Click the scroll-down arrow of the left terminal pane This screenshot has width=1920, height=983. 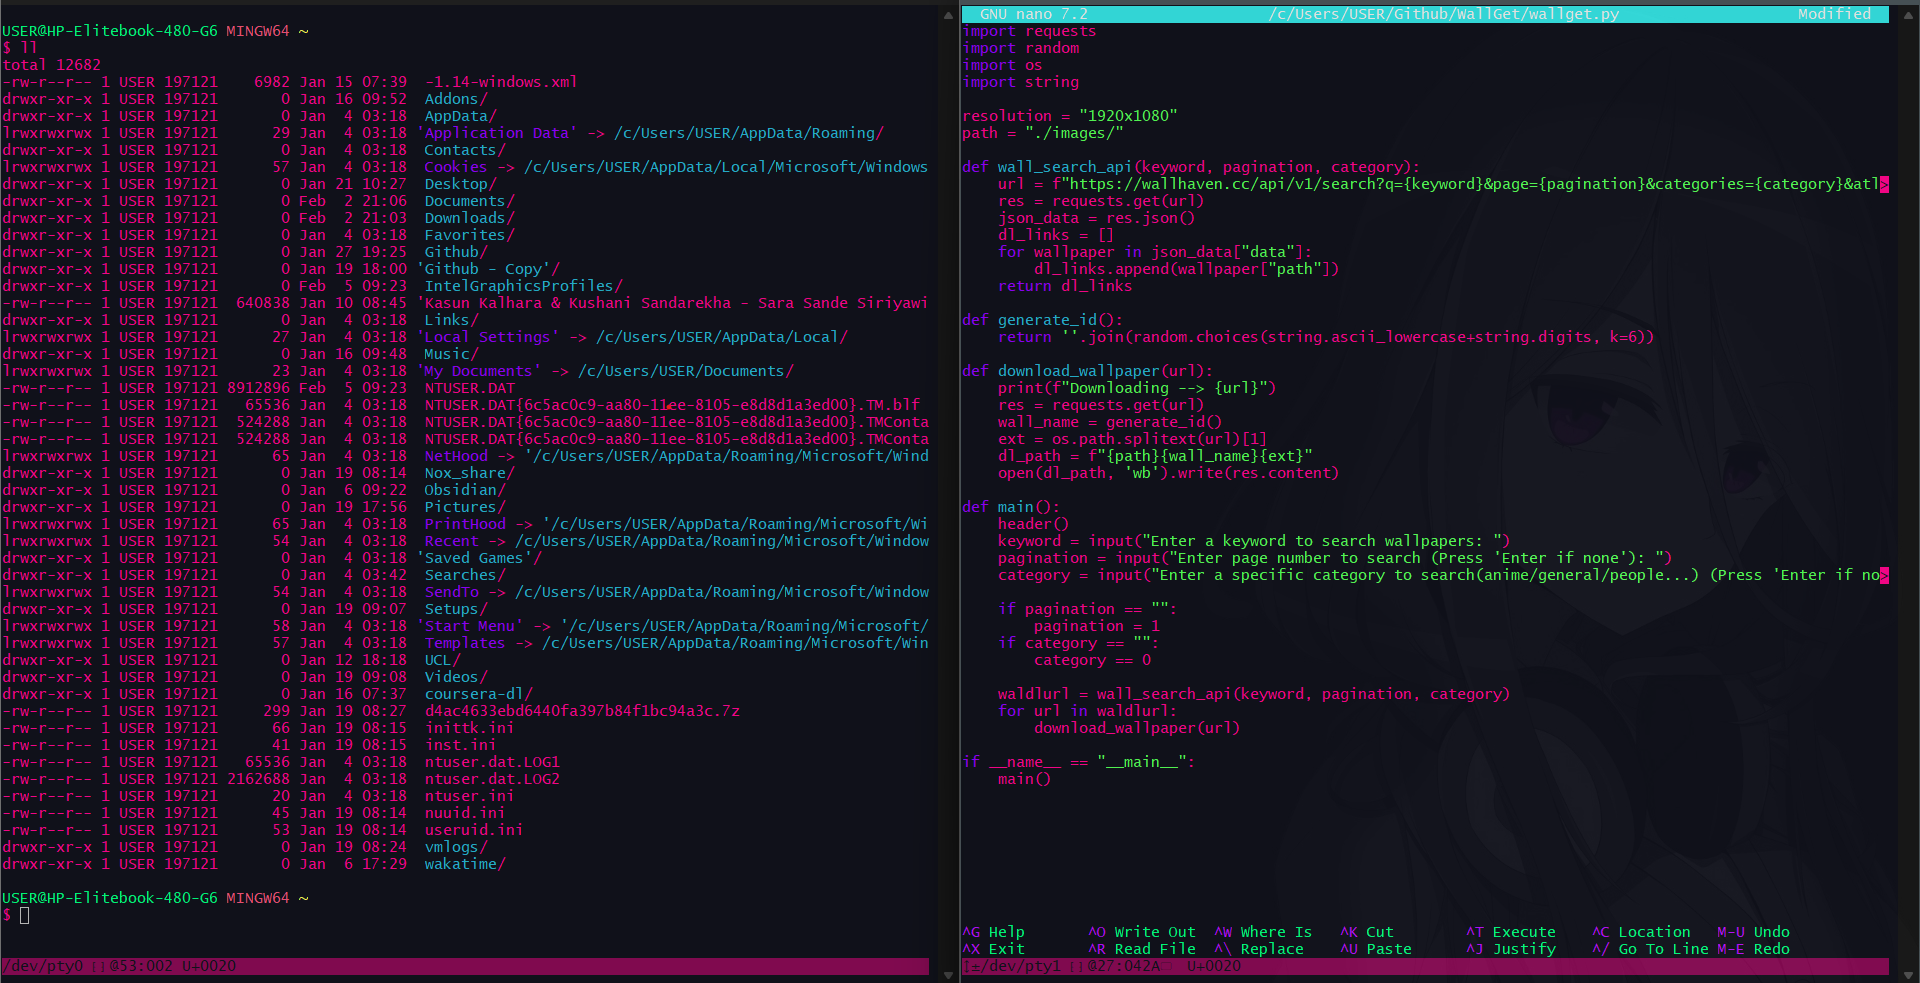coord(949,975)
